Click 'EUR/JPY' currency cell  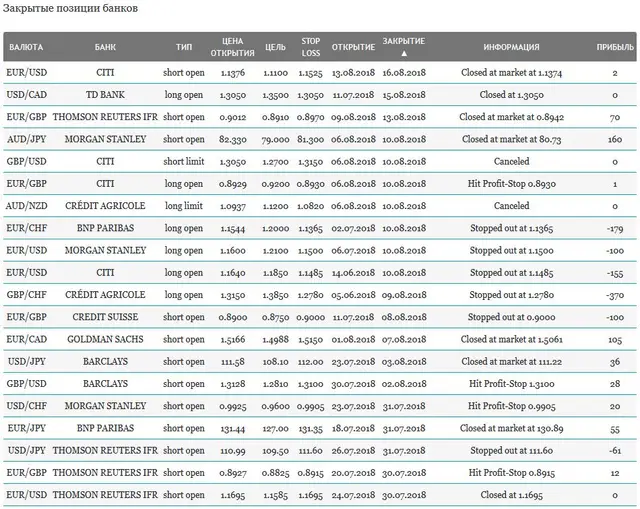point(27,428)
